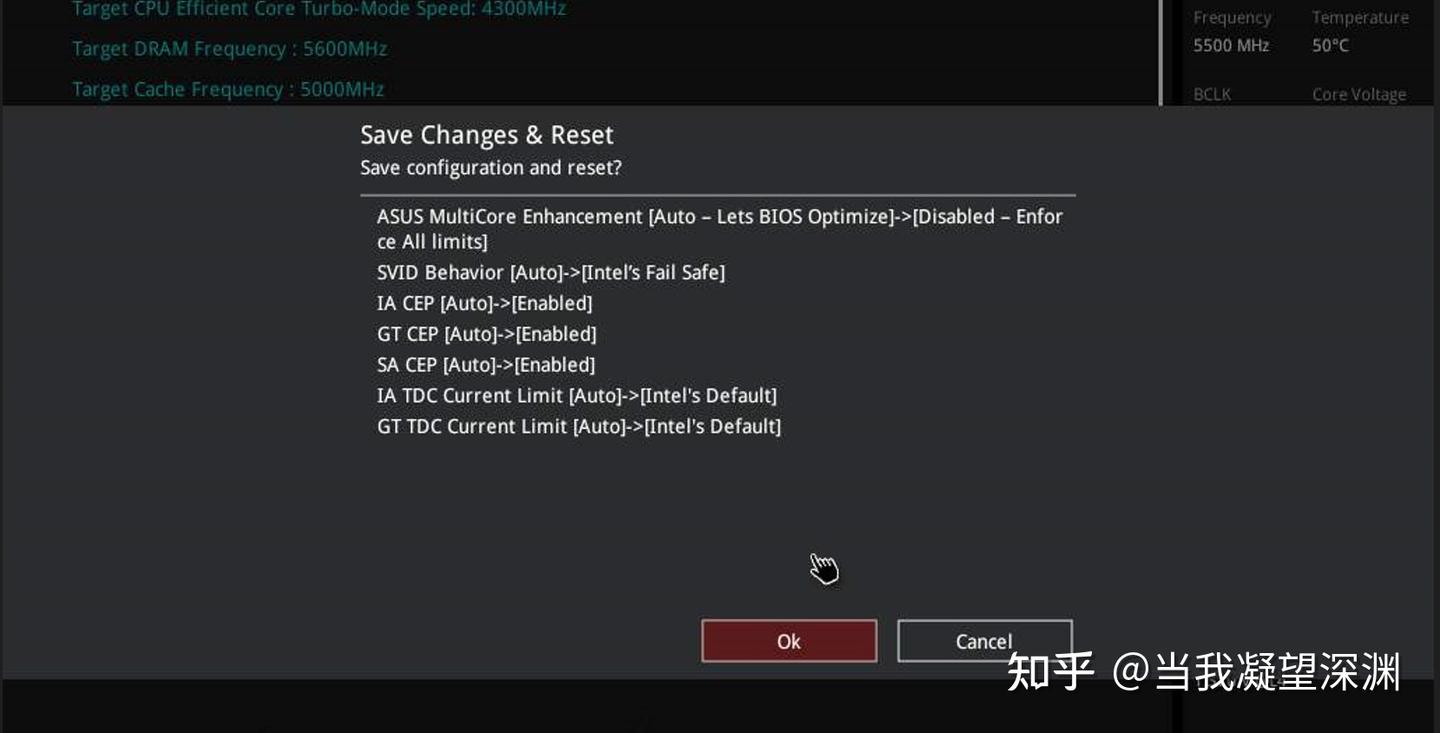Click the GT CEP Enabled change line
The height and width of the screenshot is (733, 1440).
pos(487,334)
